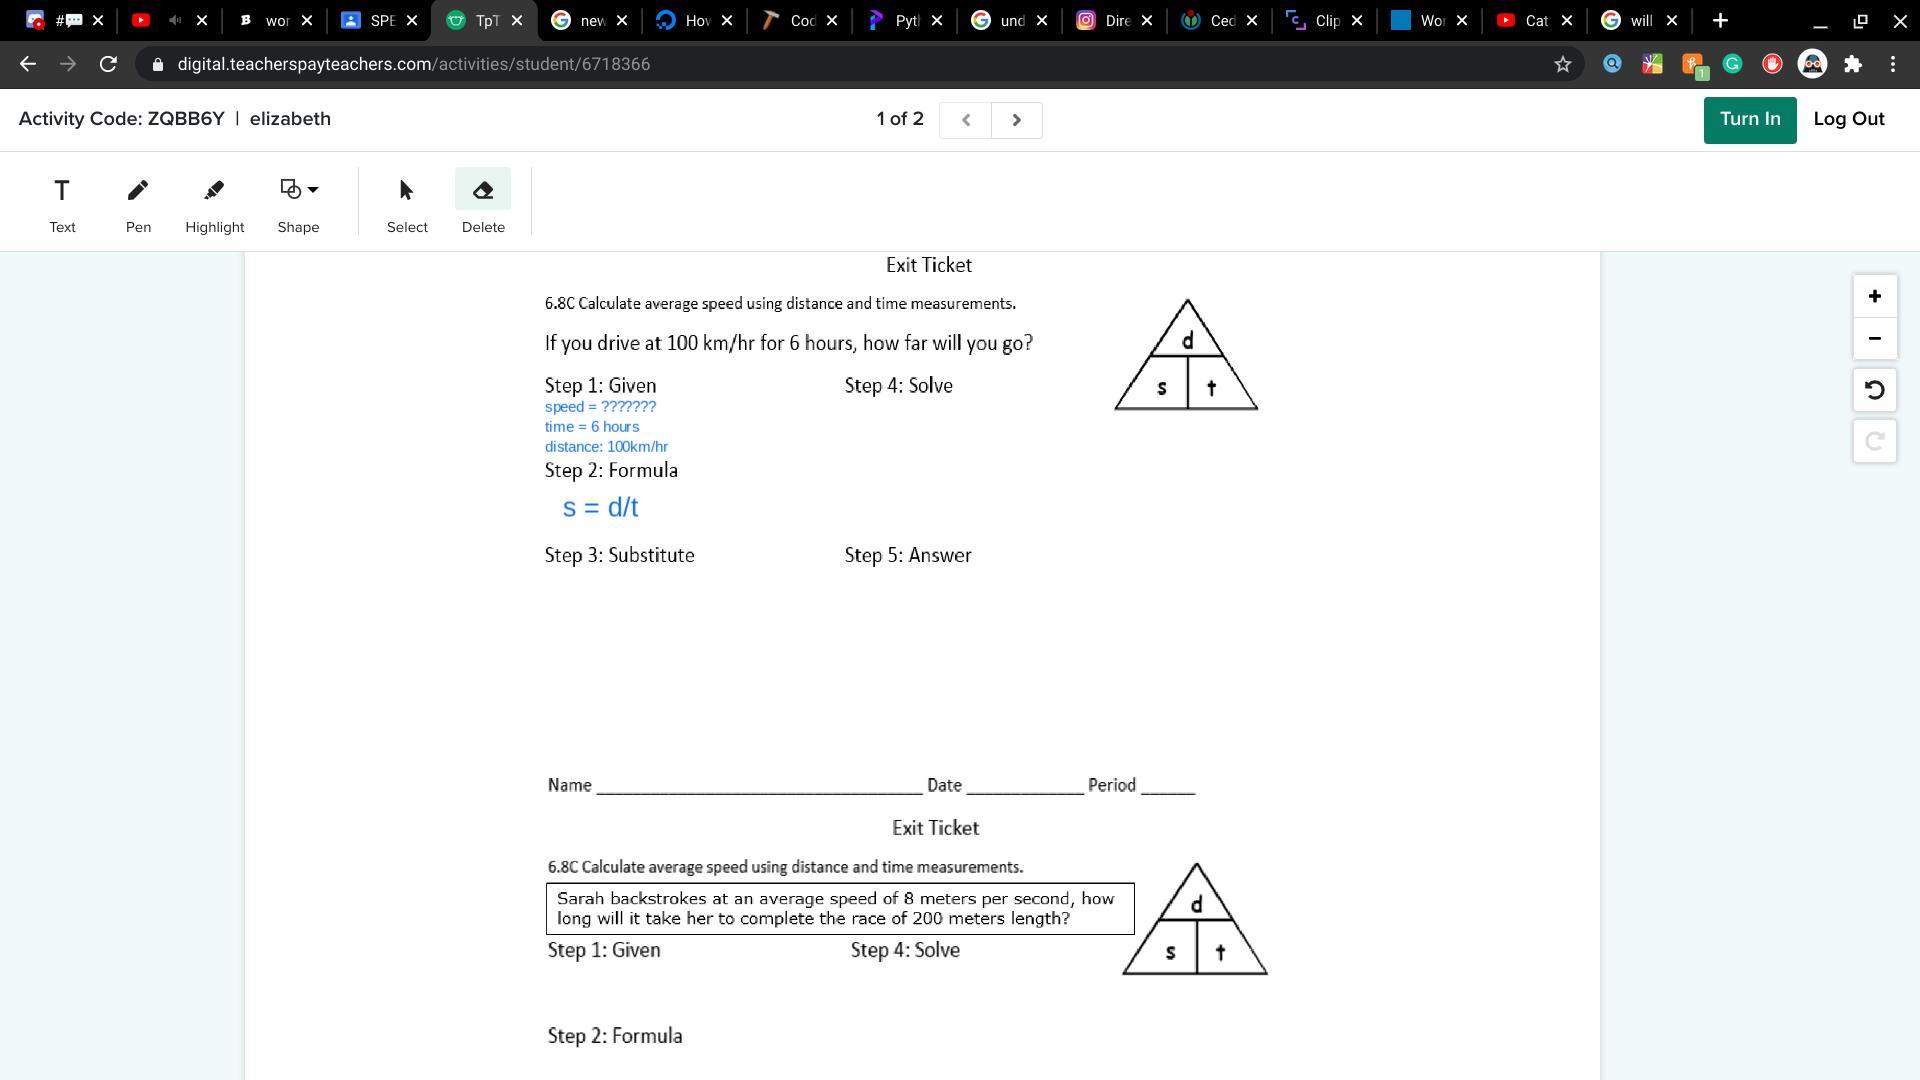Viewport: 1920px width, 1080px height.
Task: Open Chrome extensions puzzle icon
Action: tap(1853, 64)
